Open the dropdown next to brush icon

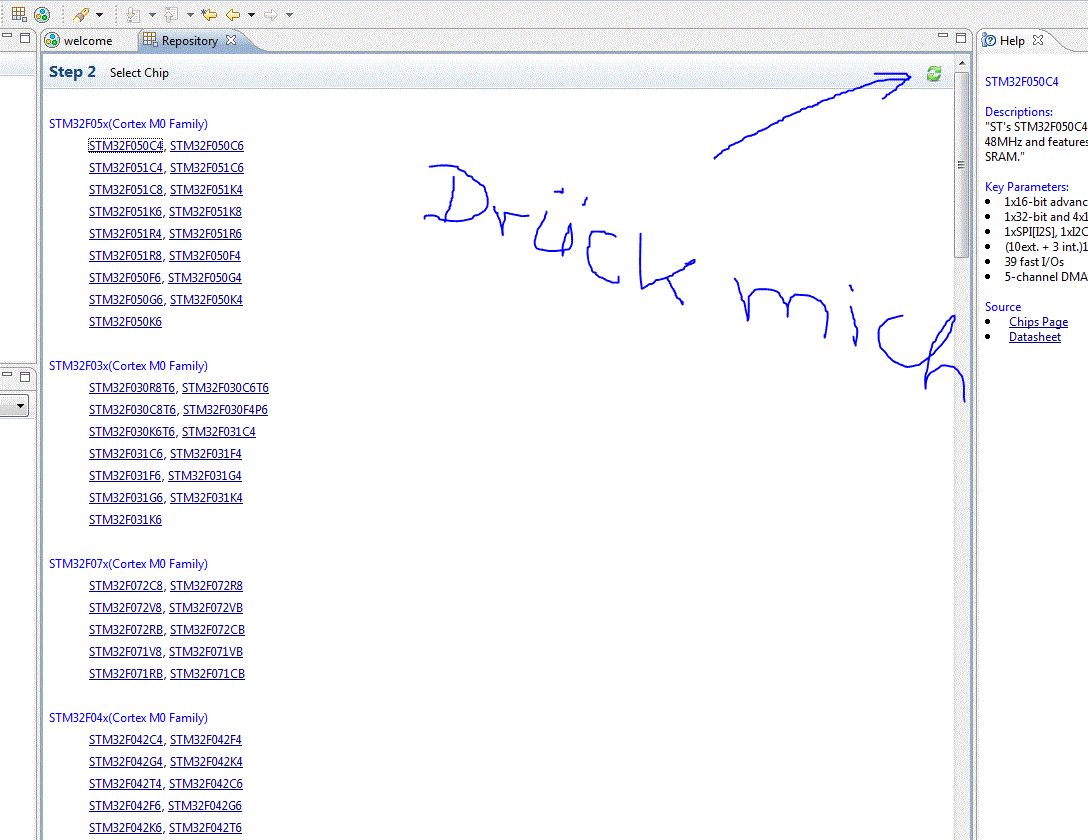pos(100,15)
